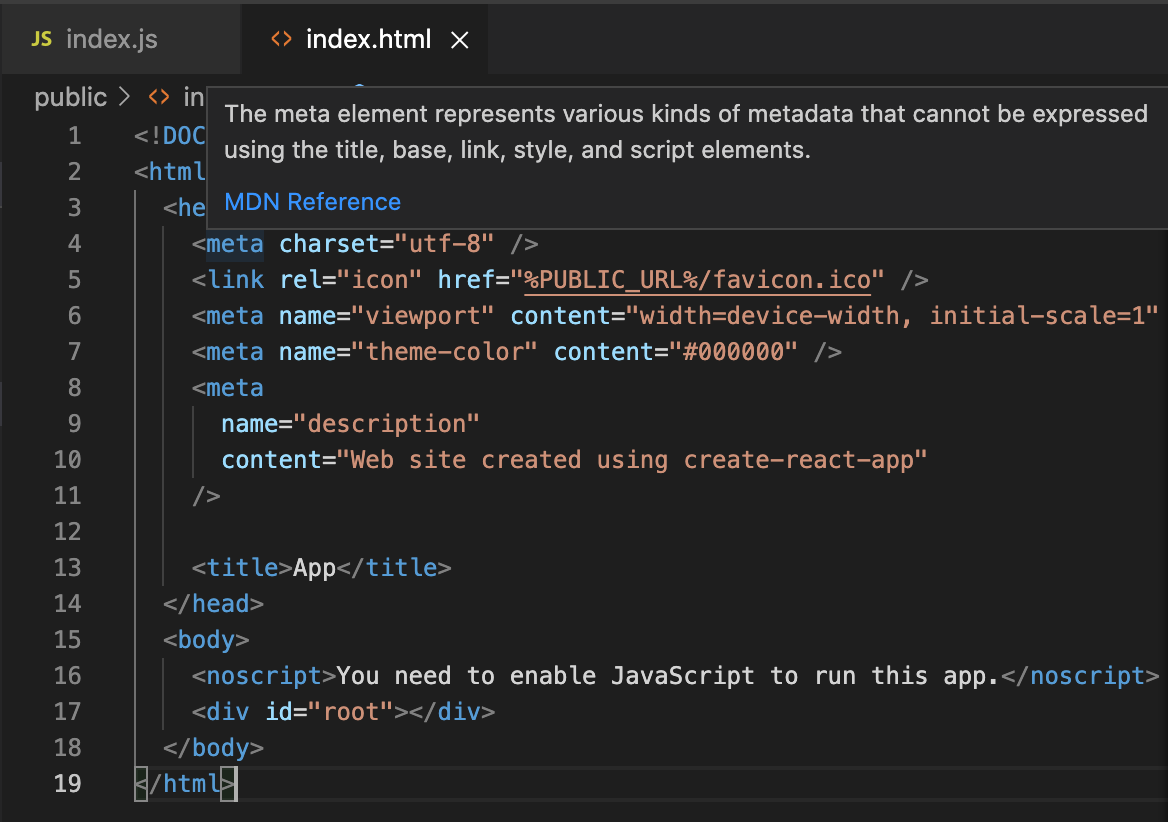Click the noscript message text
1168x822 pixels.
tap(667, 675)
